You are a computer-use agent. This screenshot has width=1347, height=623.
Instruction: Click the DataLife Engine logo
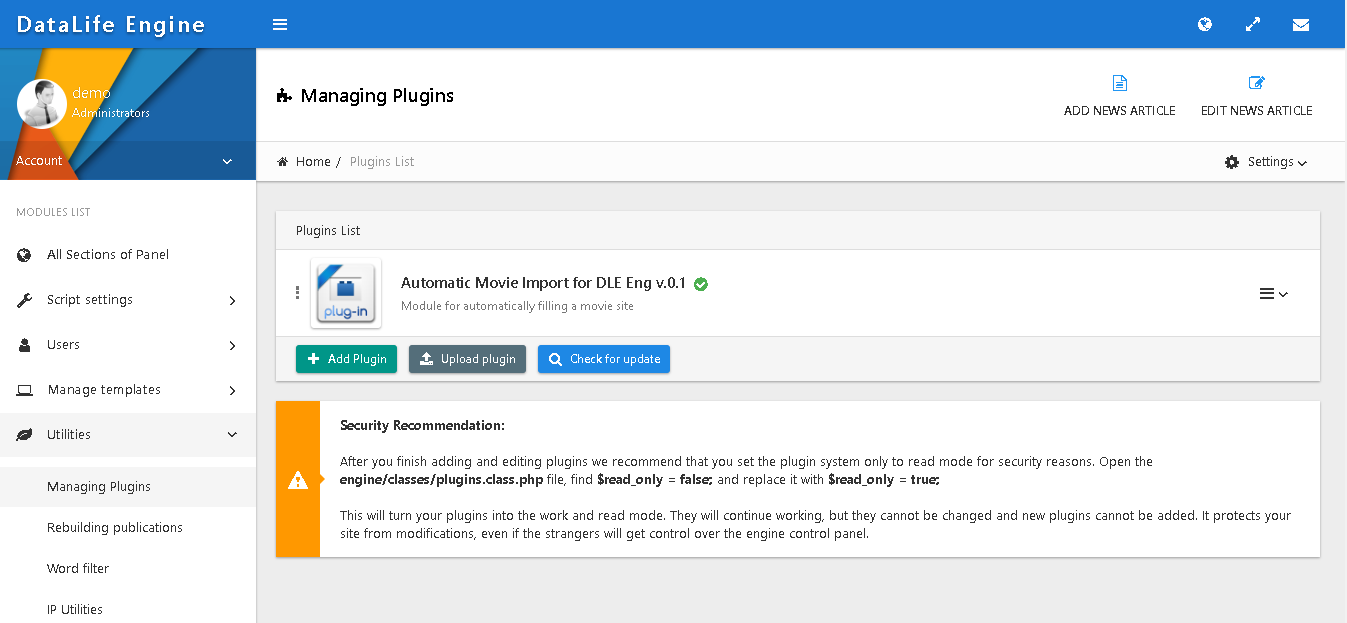111,25
